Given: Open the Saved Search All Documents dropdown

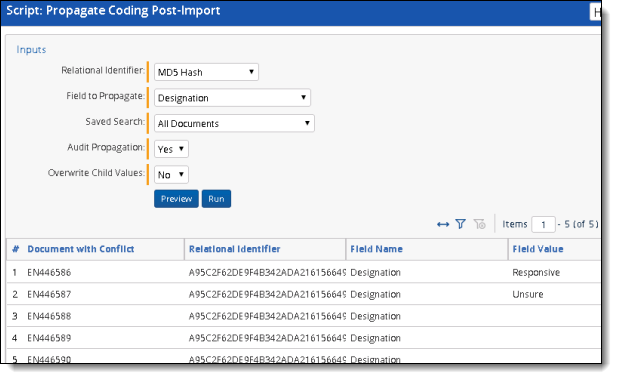Looking at the screenshot, I should (234, 123).
